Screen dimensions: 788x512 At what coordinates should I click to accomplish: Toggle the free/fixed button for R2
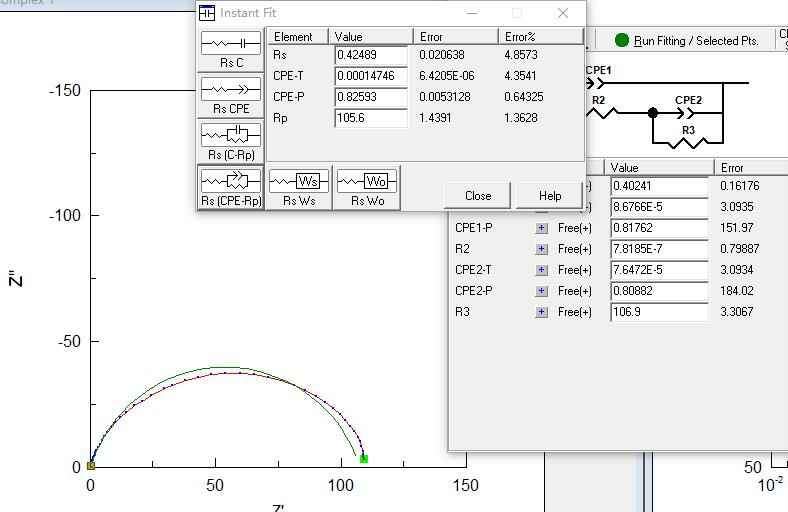pyautogui.click(x=542, y=249)
